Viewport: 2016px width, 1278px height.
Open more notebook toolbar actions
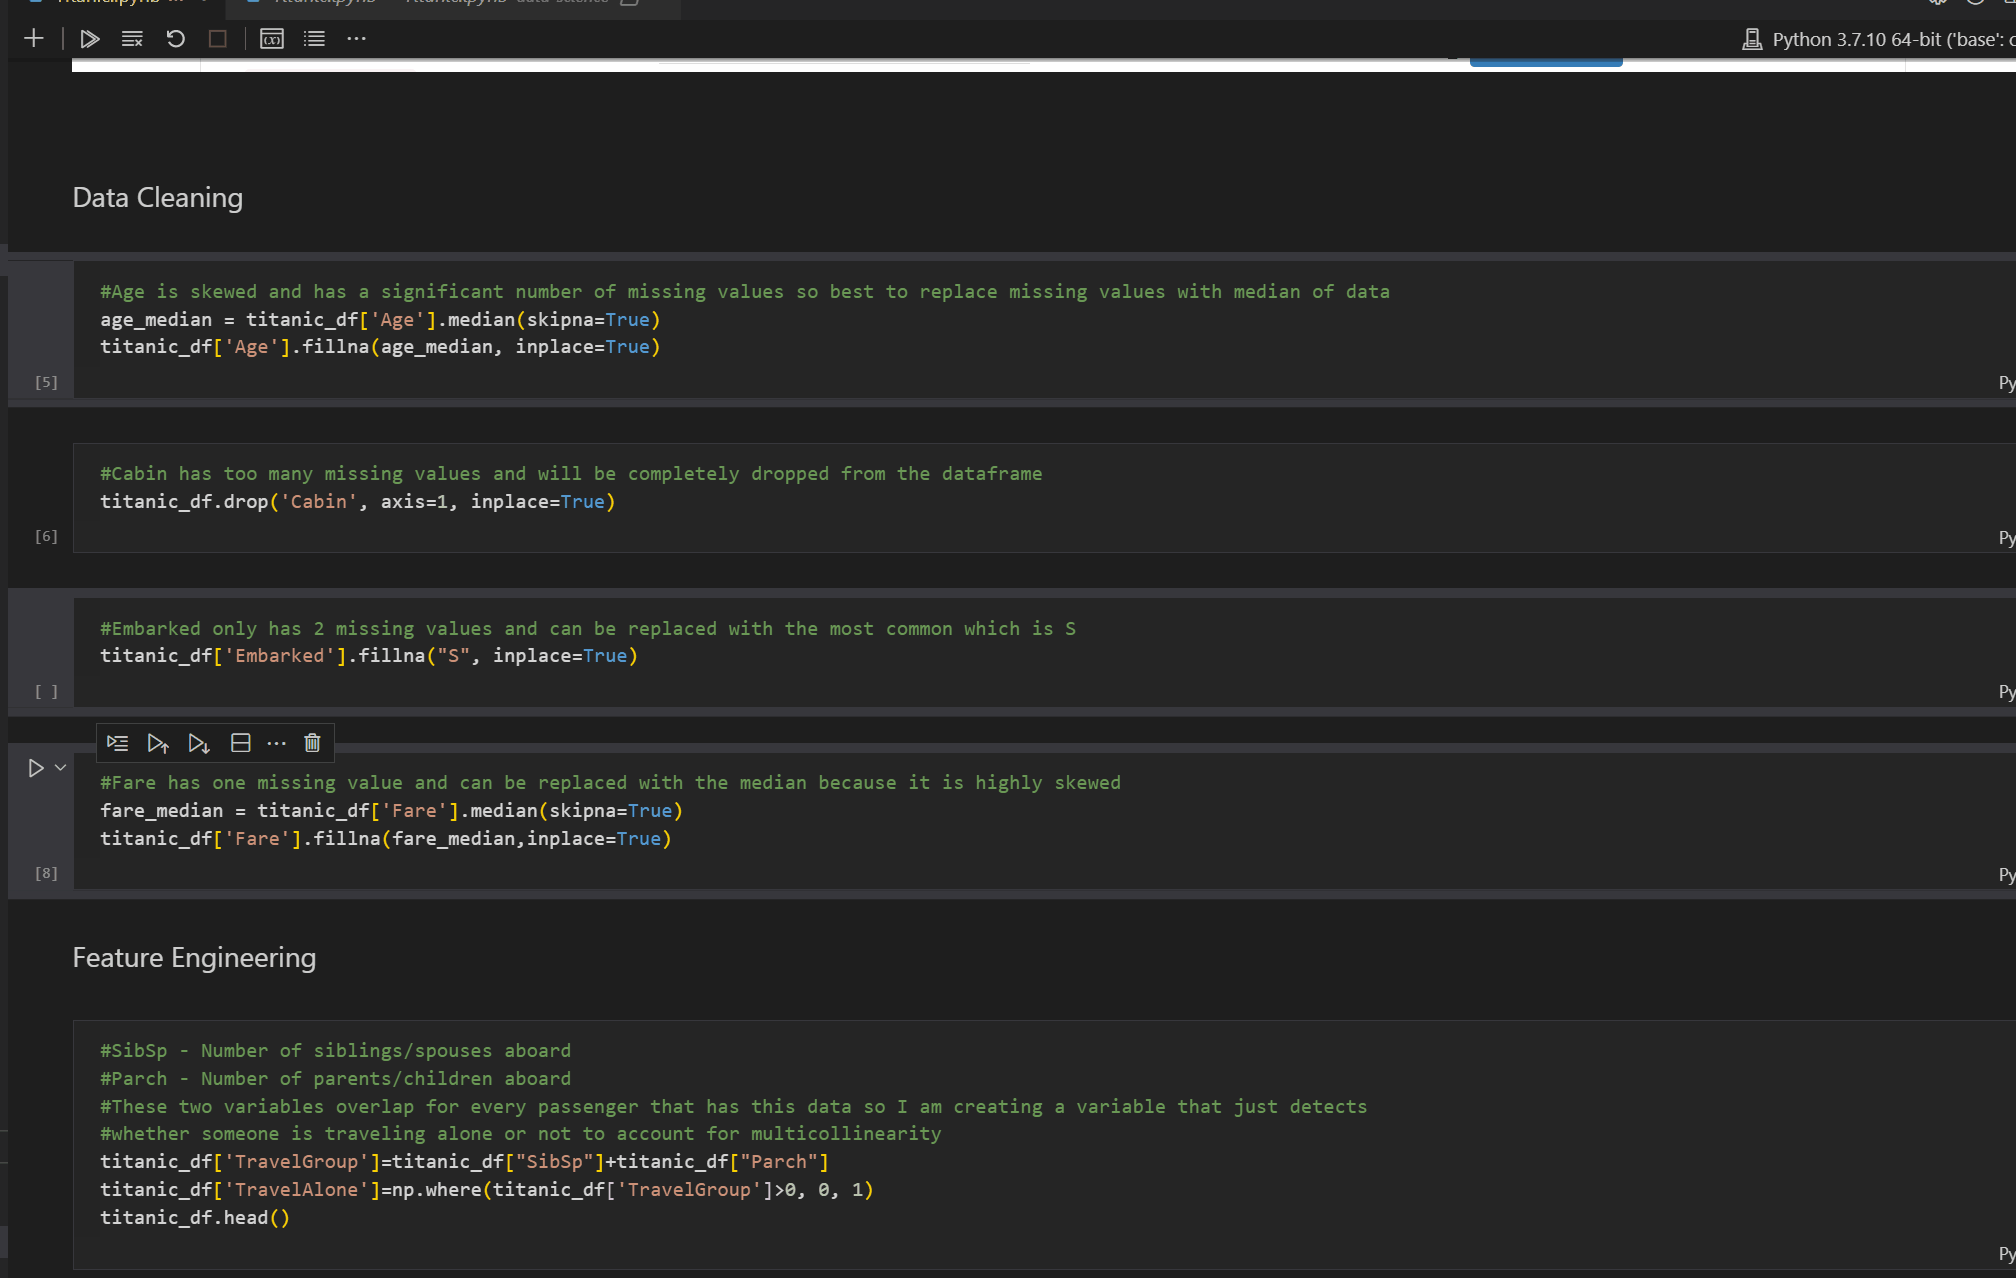click(x=356, y=39)
